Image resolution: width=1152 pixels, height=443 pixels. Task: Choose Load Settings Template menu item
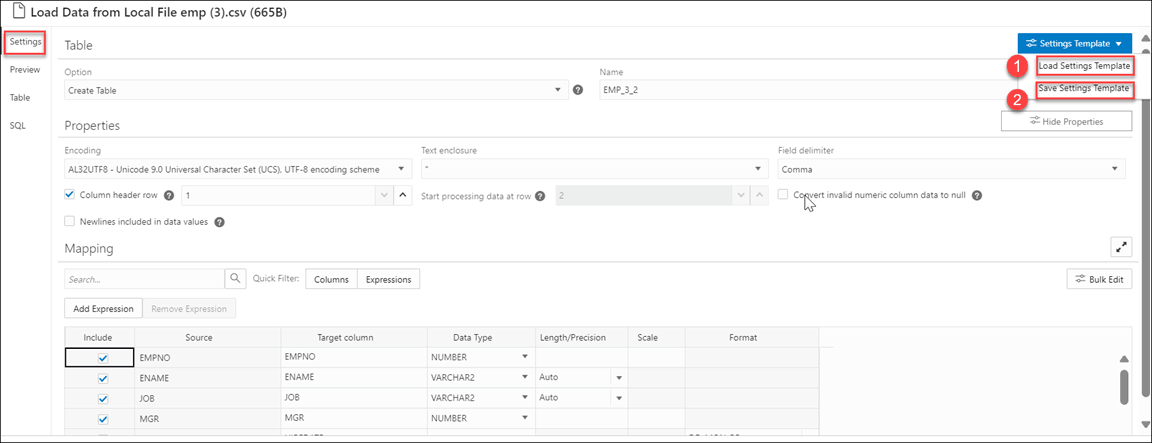pyautogui.click(x=1084, y=66)
